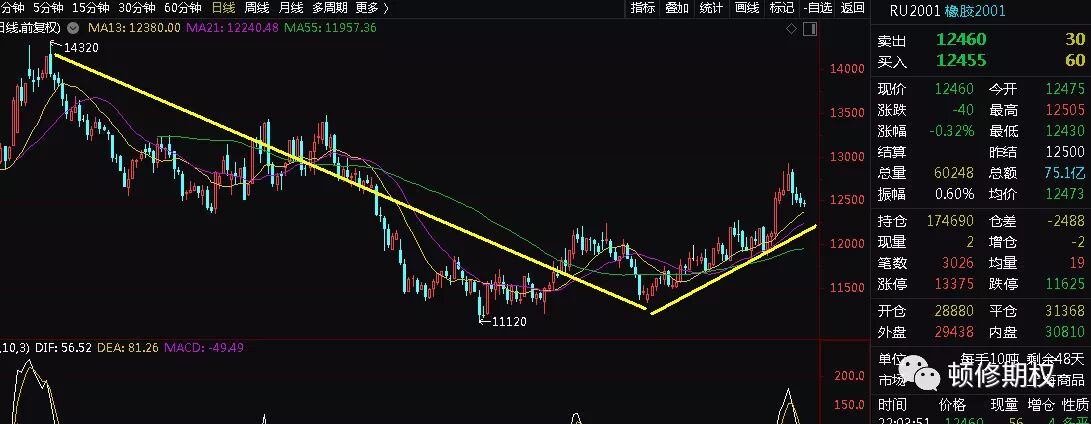Activate the 画线 line drawing tool
The height and width of the screenshot is (424, 1091).
[747, 8]
